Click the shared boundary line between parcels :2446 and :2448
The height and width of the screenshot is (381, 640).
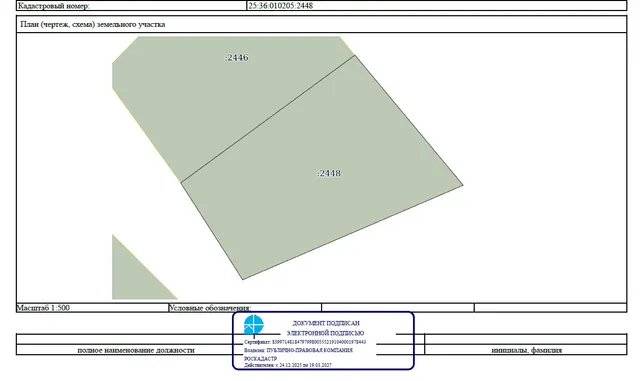tap(268, 119)
